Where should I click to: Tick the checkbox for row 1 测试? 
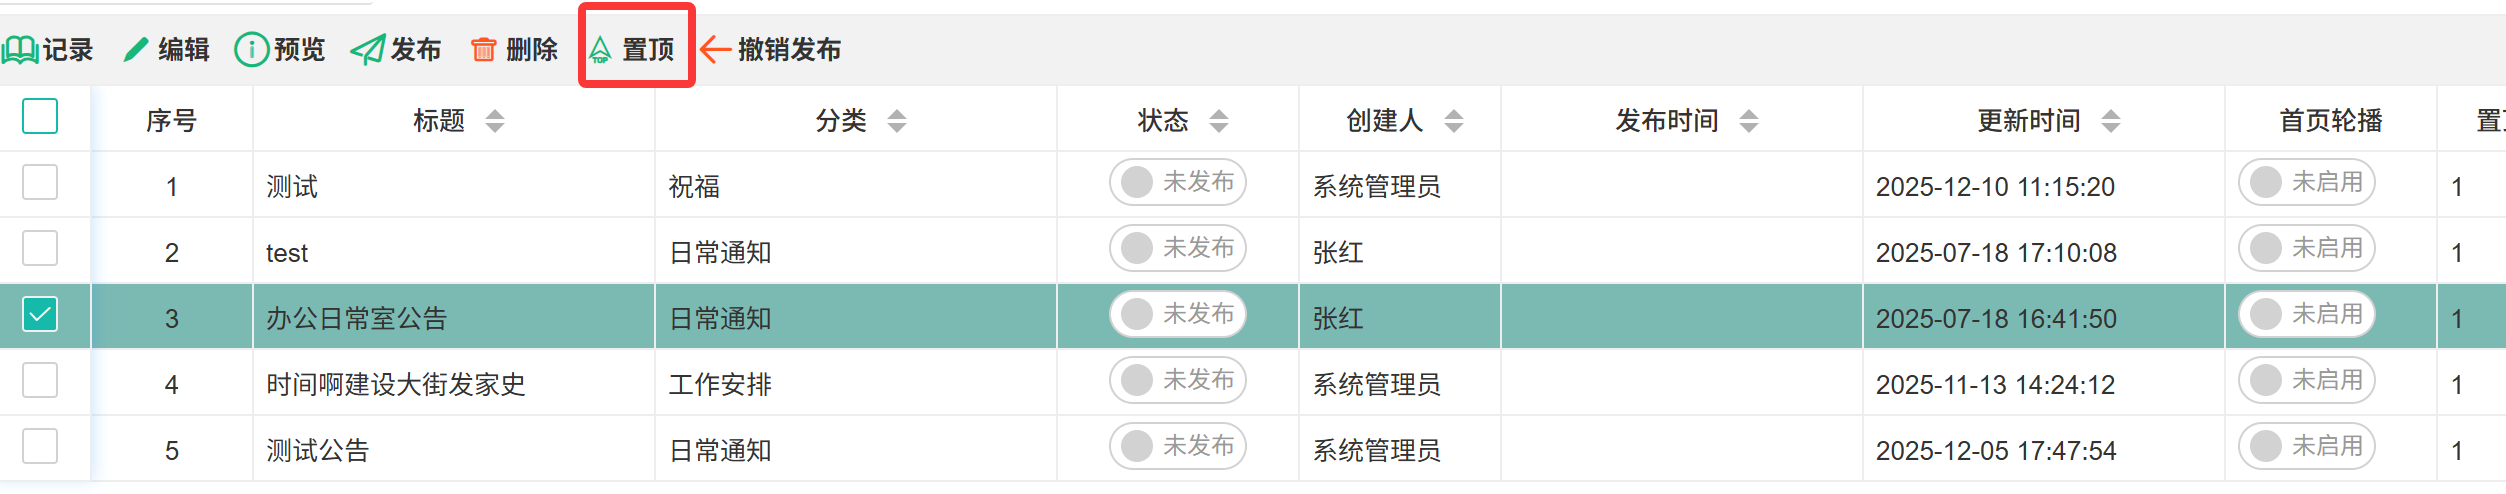[40, 182]
